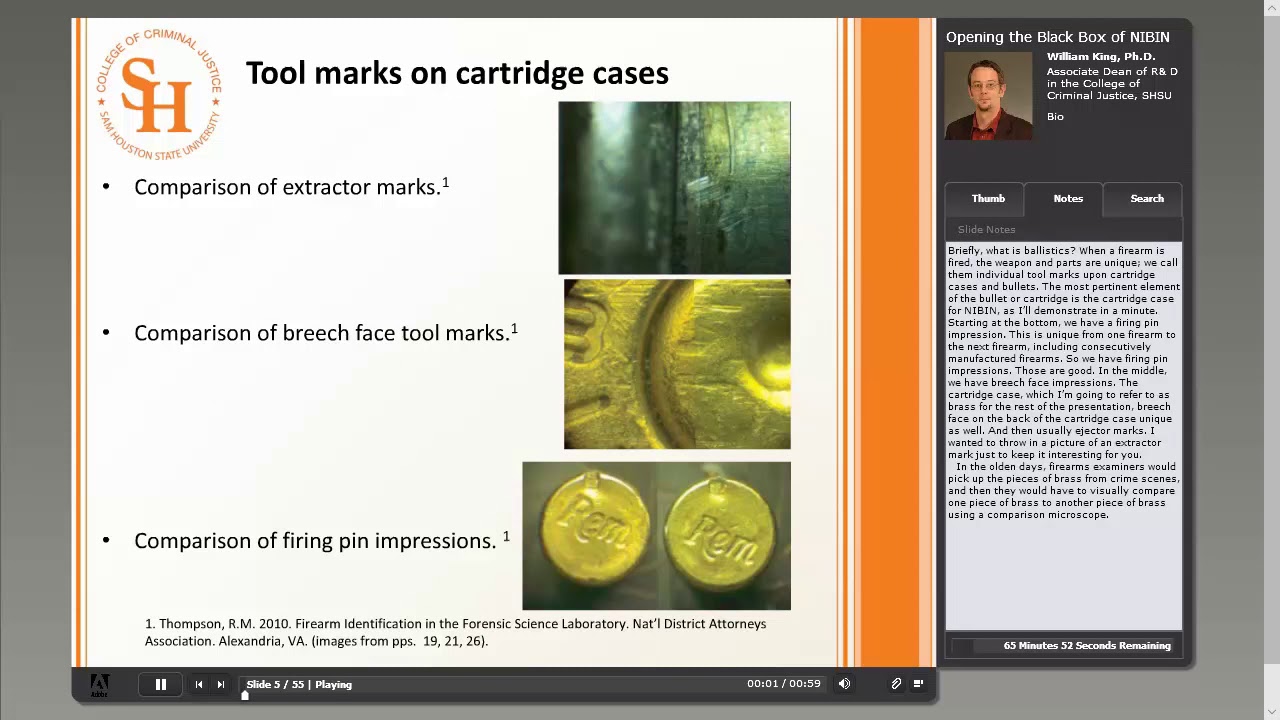The image size is (1280, 720).
Task: Click the 'Tool marks on cartridge cases' heading
Action: tap(457, 73)
